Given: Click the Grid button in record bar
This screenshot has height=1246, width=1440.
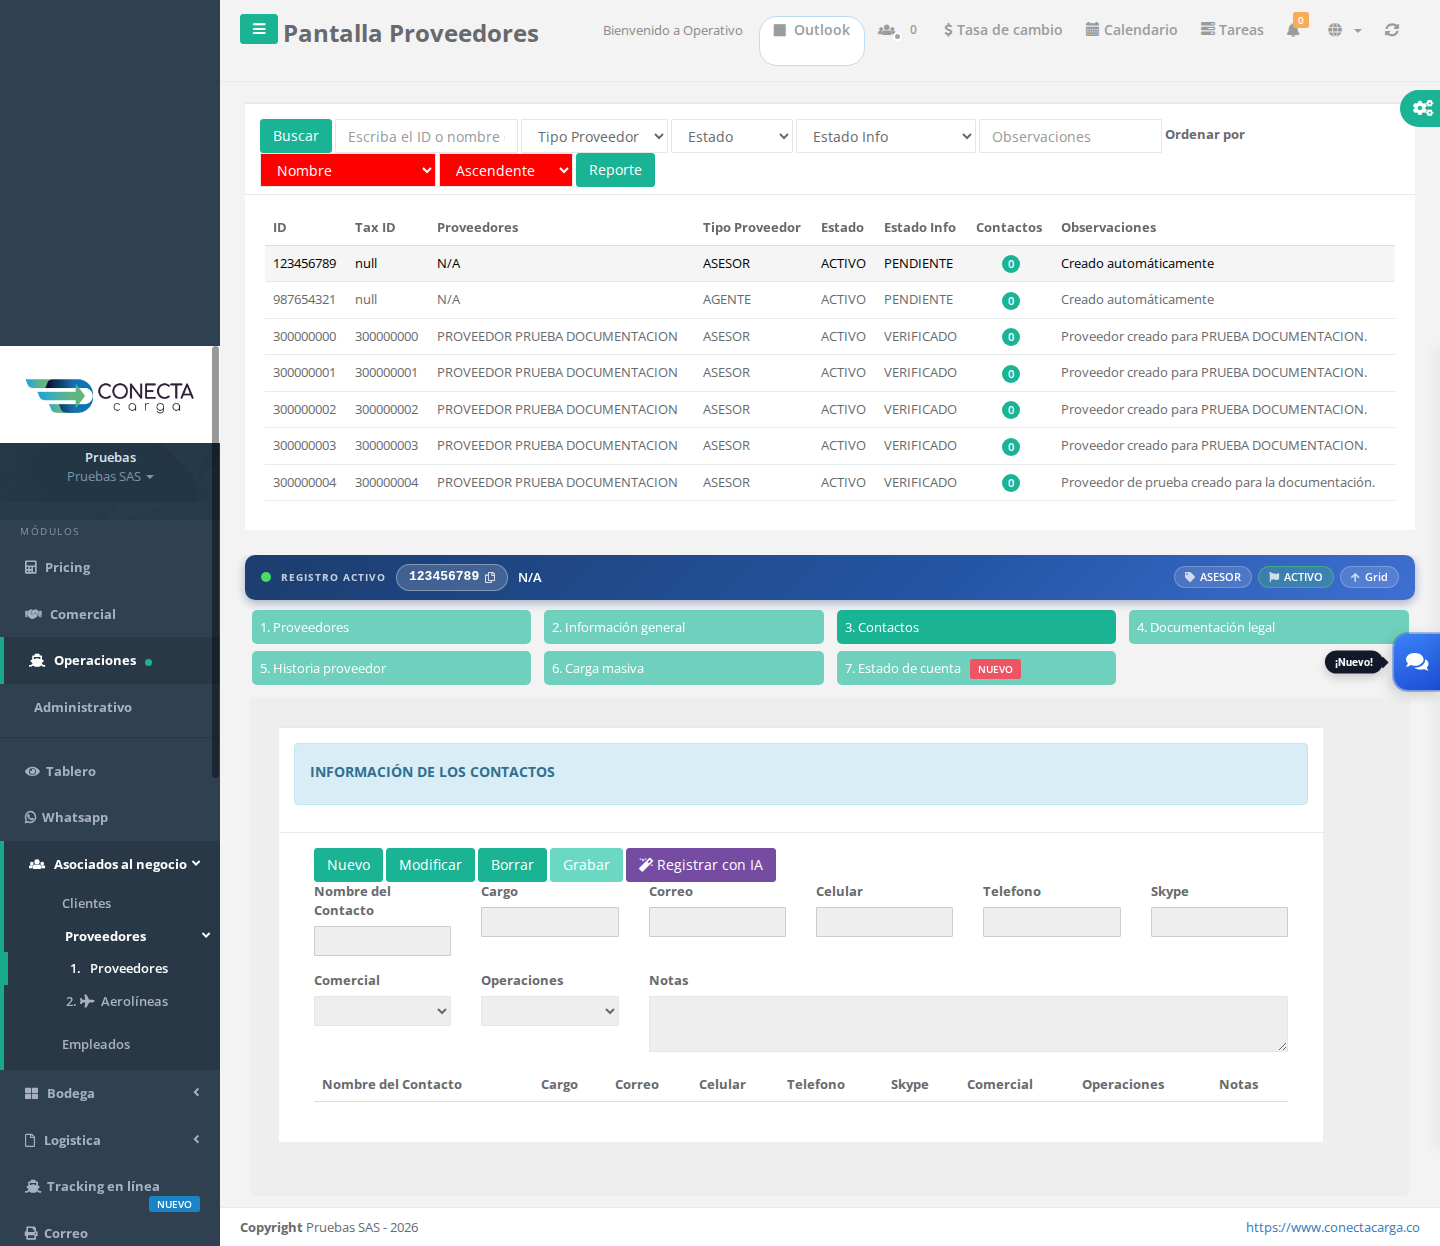Looking at the screenshot, I should [1369, 577].
